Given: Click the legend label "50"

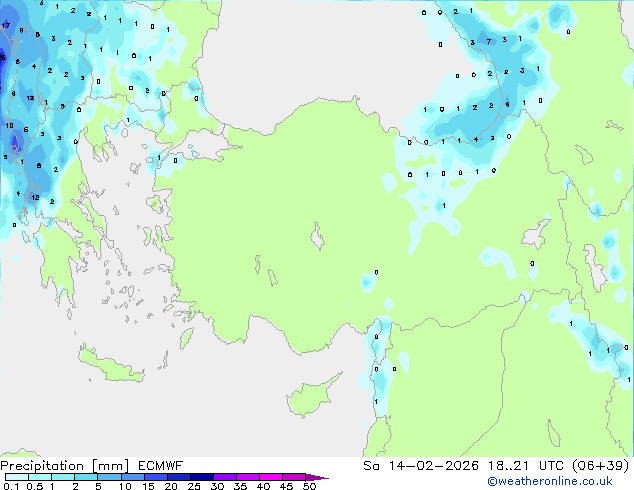Looking at the screenshot, I should [x=309, y=486].
